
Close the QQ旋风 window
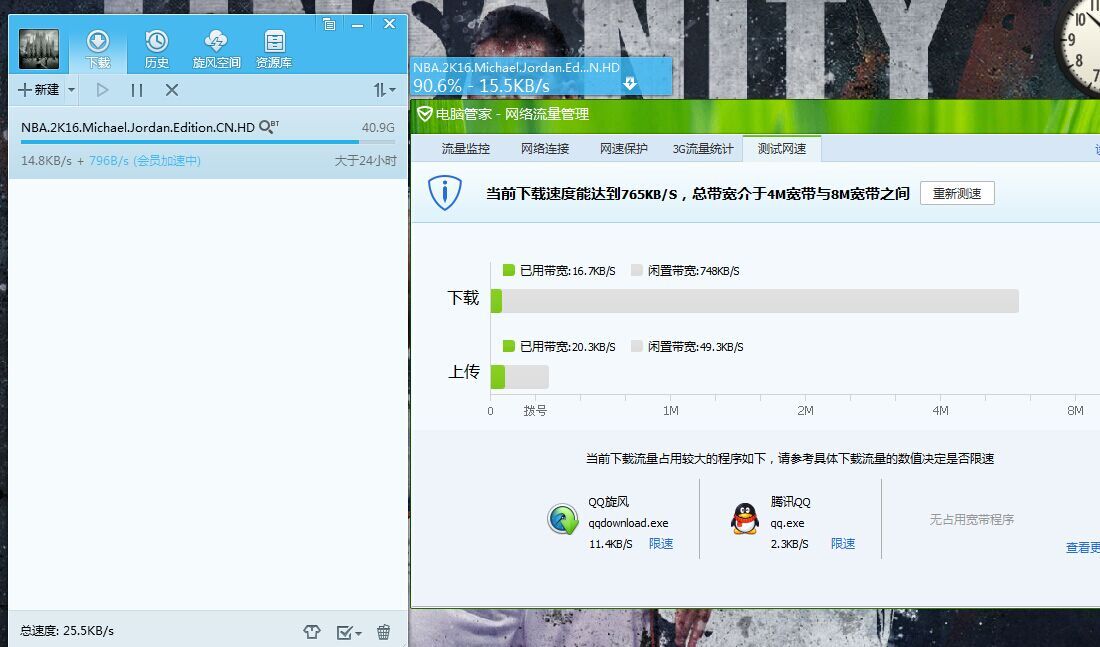389,24
